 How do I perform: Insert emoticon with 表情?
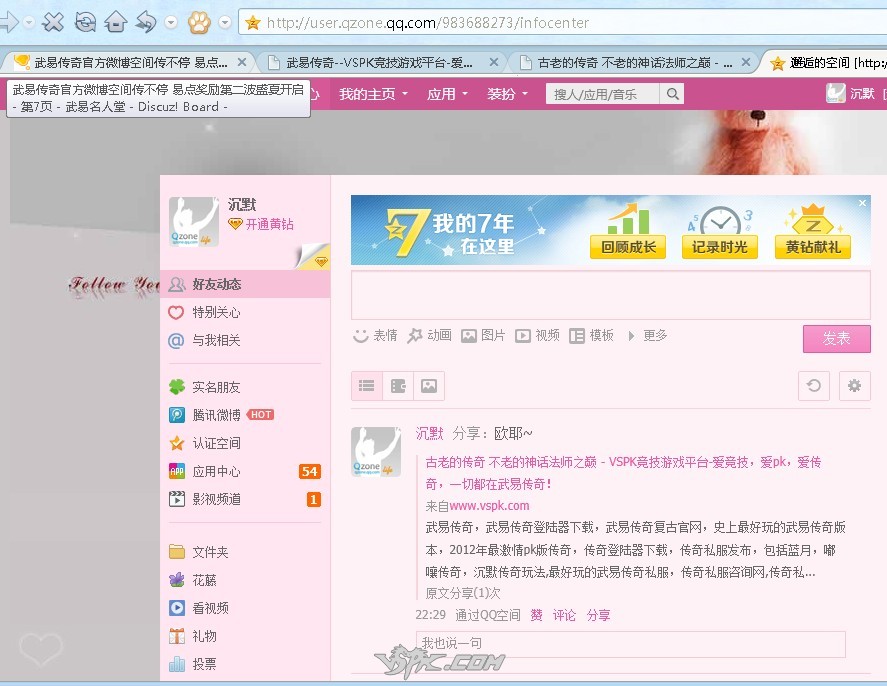click(375, 335)
